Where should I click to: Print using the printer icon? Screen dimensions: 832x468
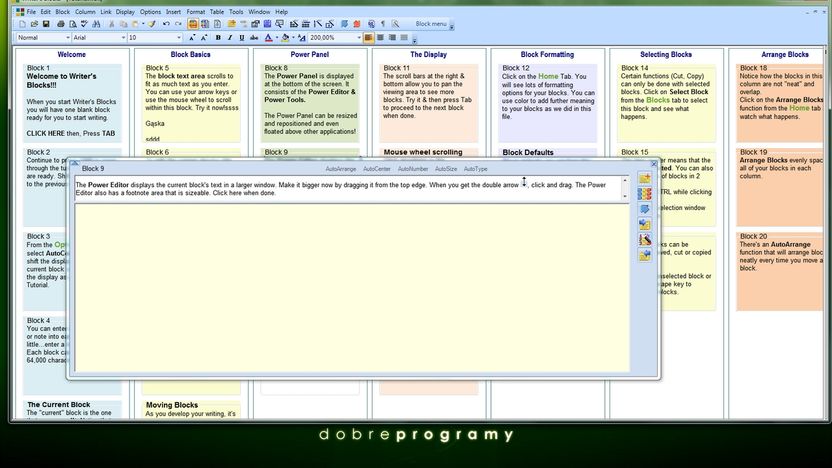60,24
